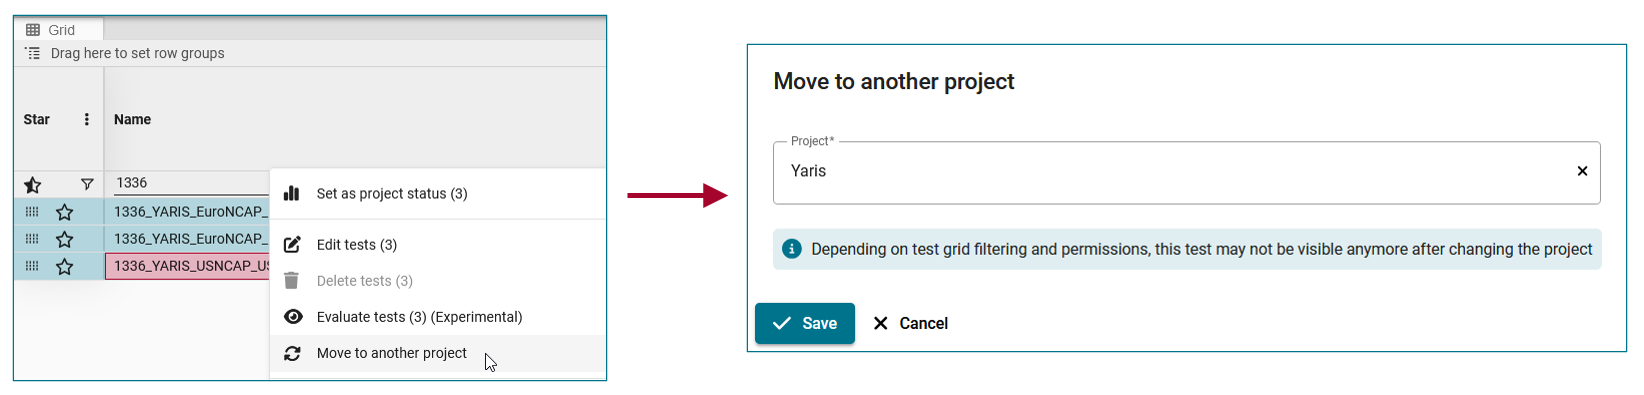The width and height of the screenshot is (1644, 395).
Task: Click the Delete tests trash icon
Action: [292, 281]
